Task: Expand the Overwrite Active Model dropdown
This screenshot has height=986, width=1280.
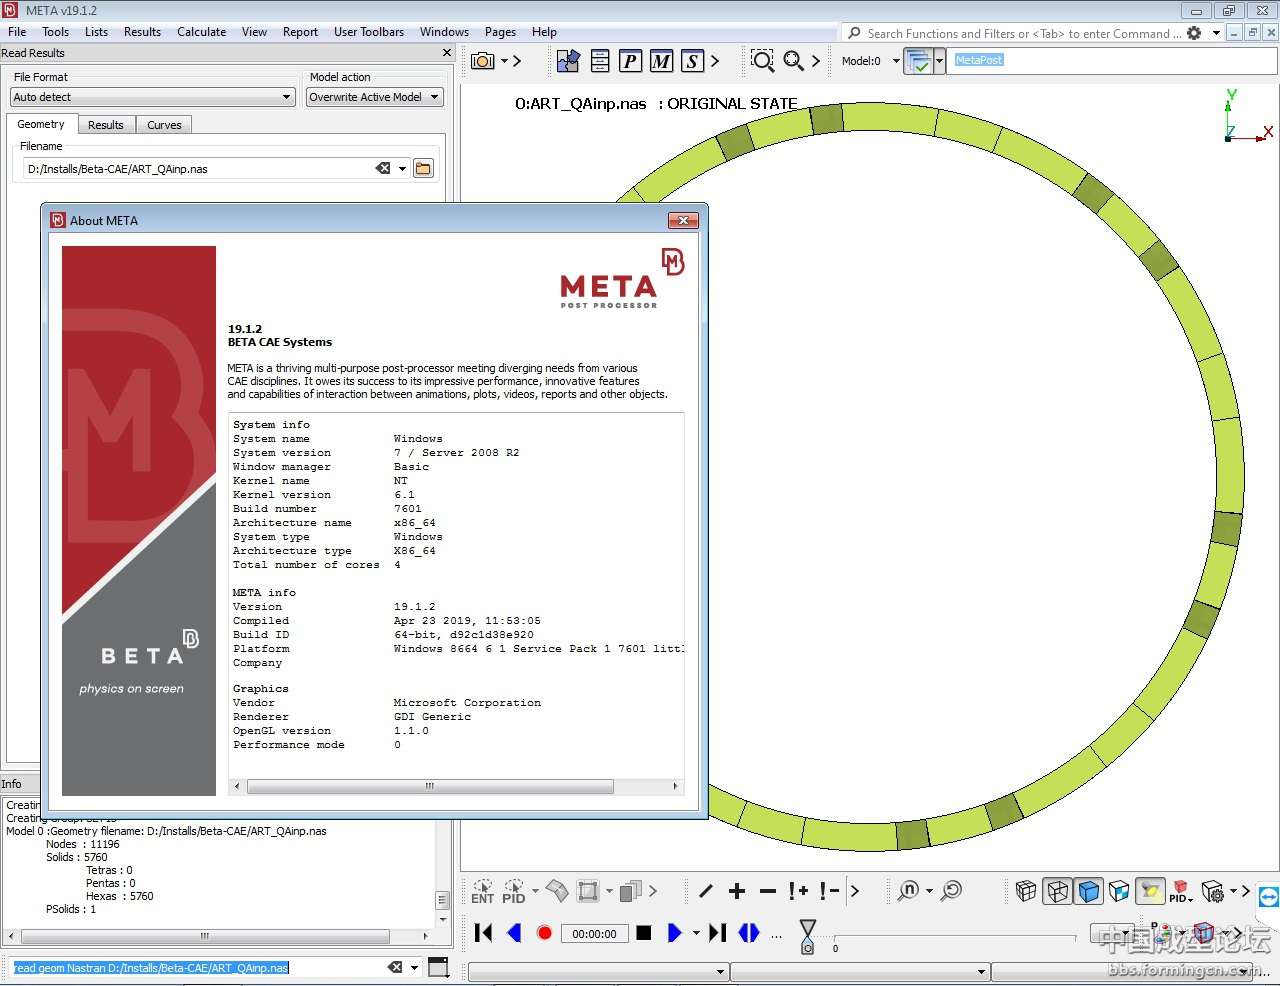Action: point(374,97)
